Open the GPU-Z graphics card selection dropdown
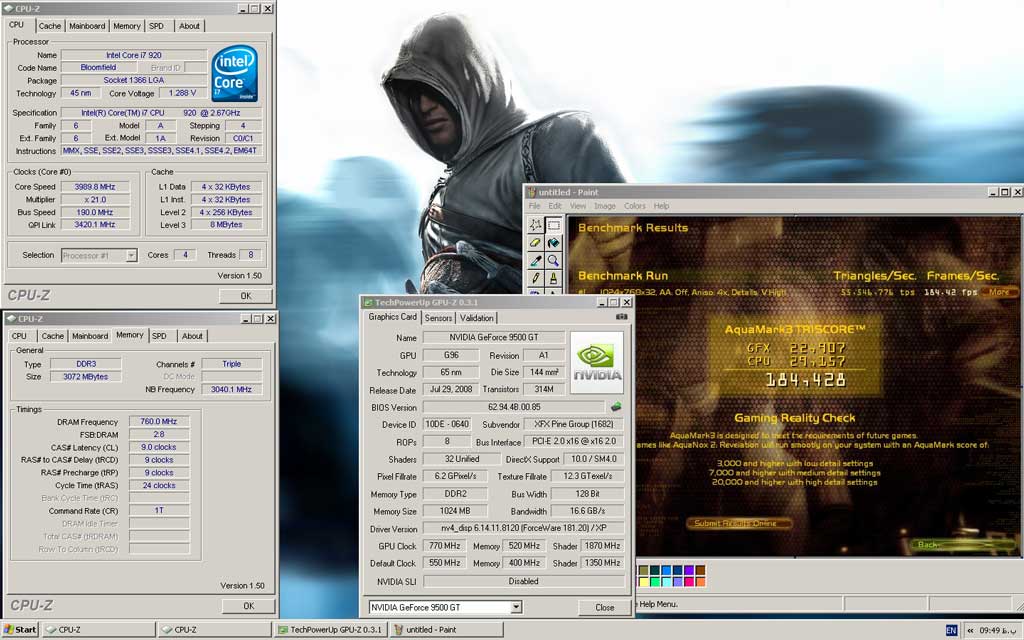Viewport: 1024px width, 640px height. 516,607
